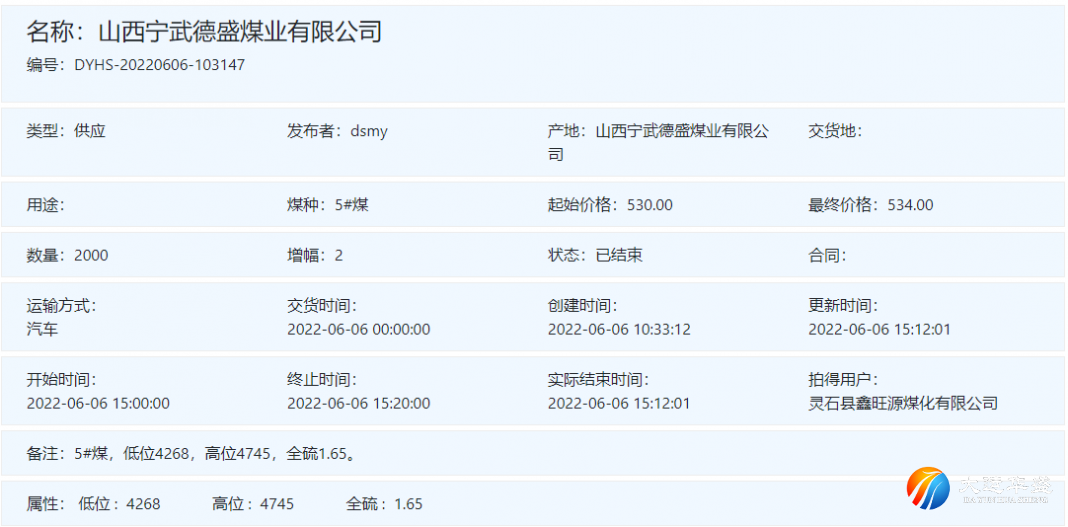Click the listing number DYHS-20220606-103147

click(159, 65)
